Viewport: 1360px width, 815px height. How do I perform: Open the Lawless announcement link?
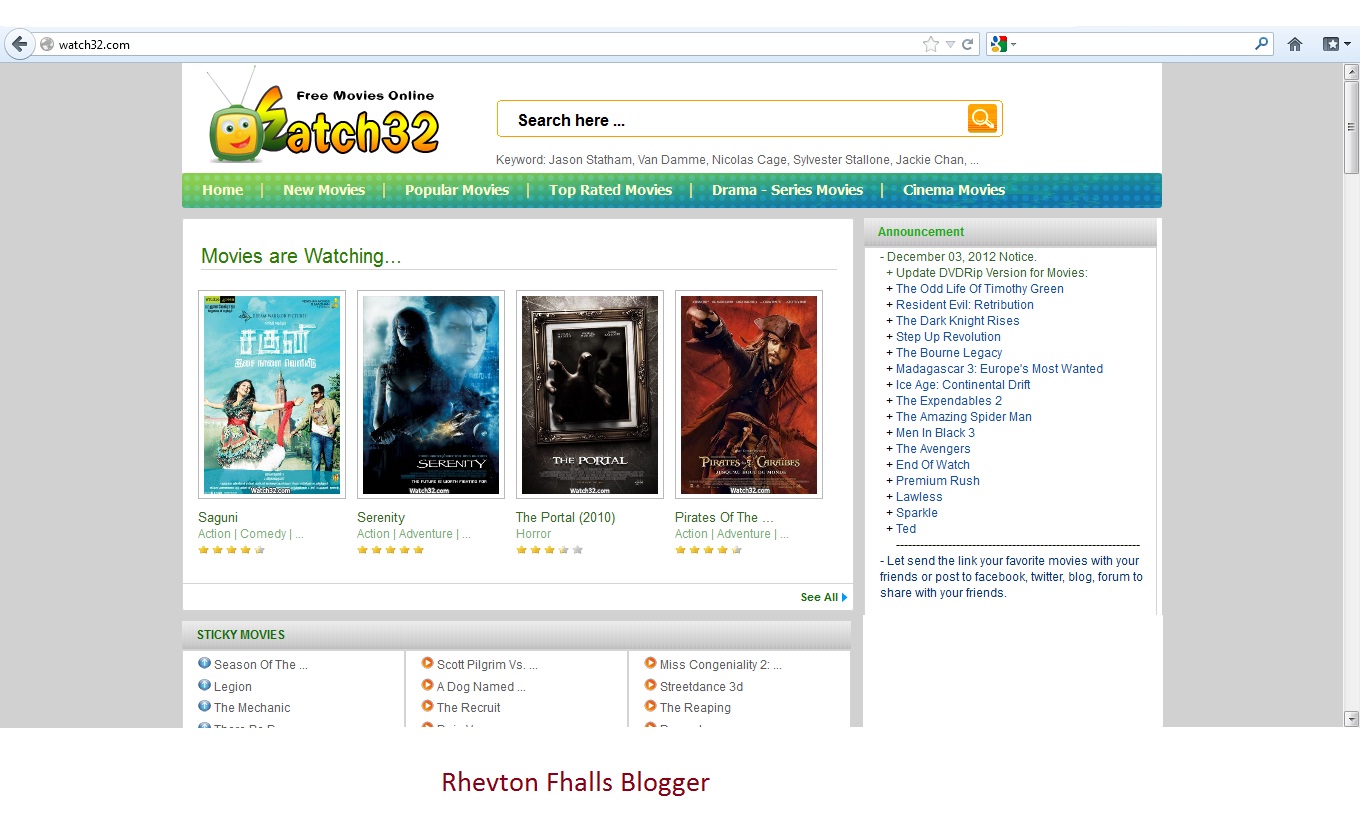click(919, 497)
